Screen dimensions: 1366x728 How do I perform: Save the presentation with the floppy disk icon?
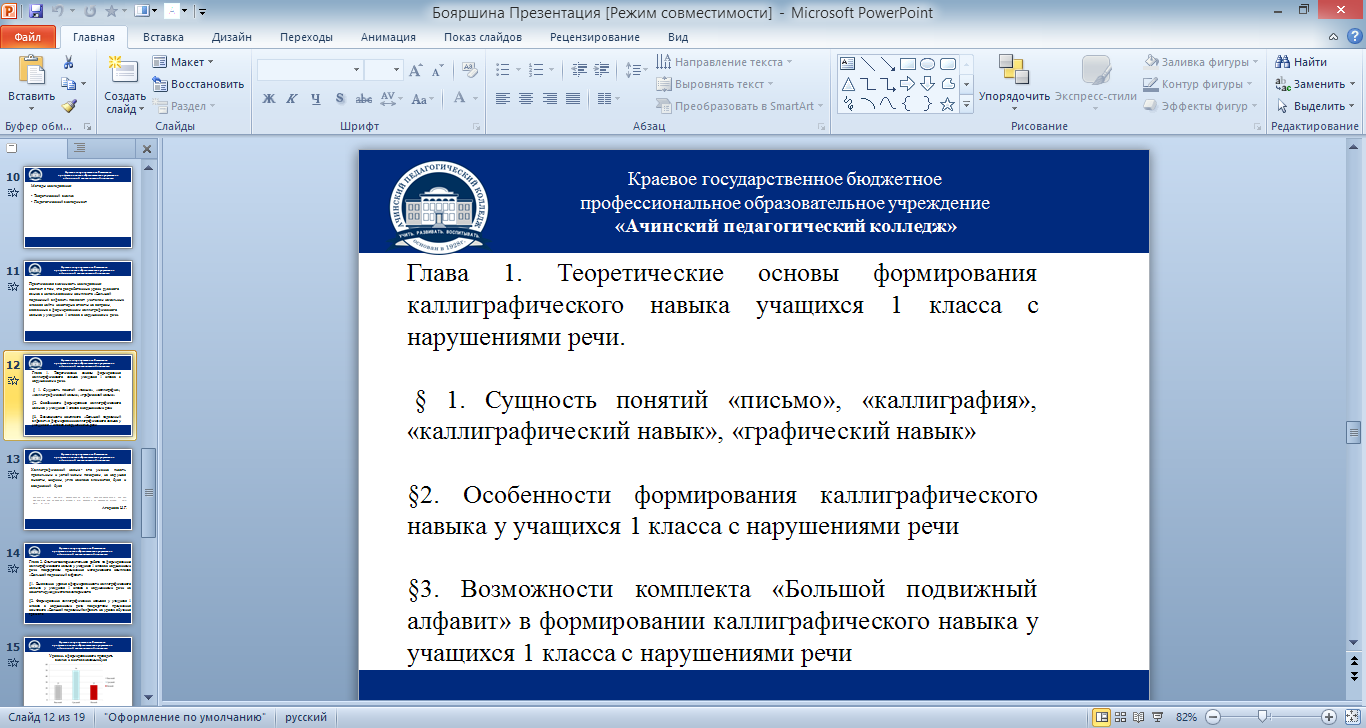pos(36,12)
